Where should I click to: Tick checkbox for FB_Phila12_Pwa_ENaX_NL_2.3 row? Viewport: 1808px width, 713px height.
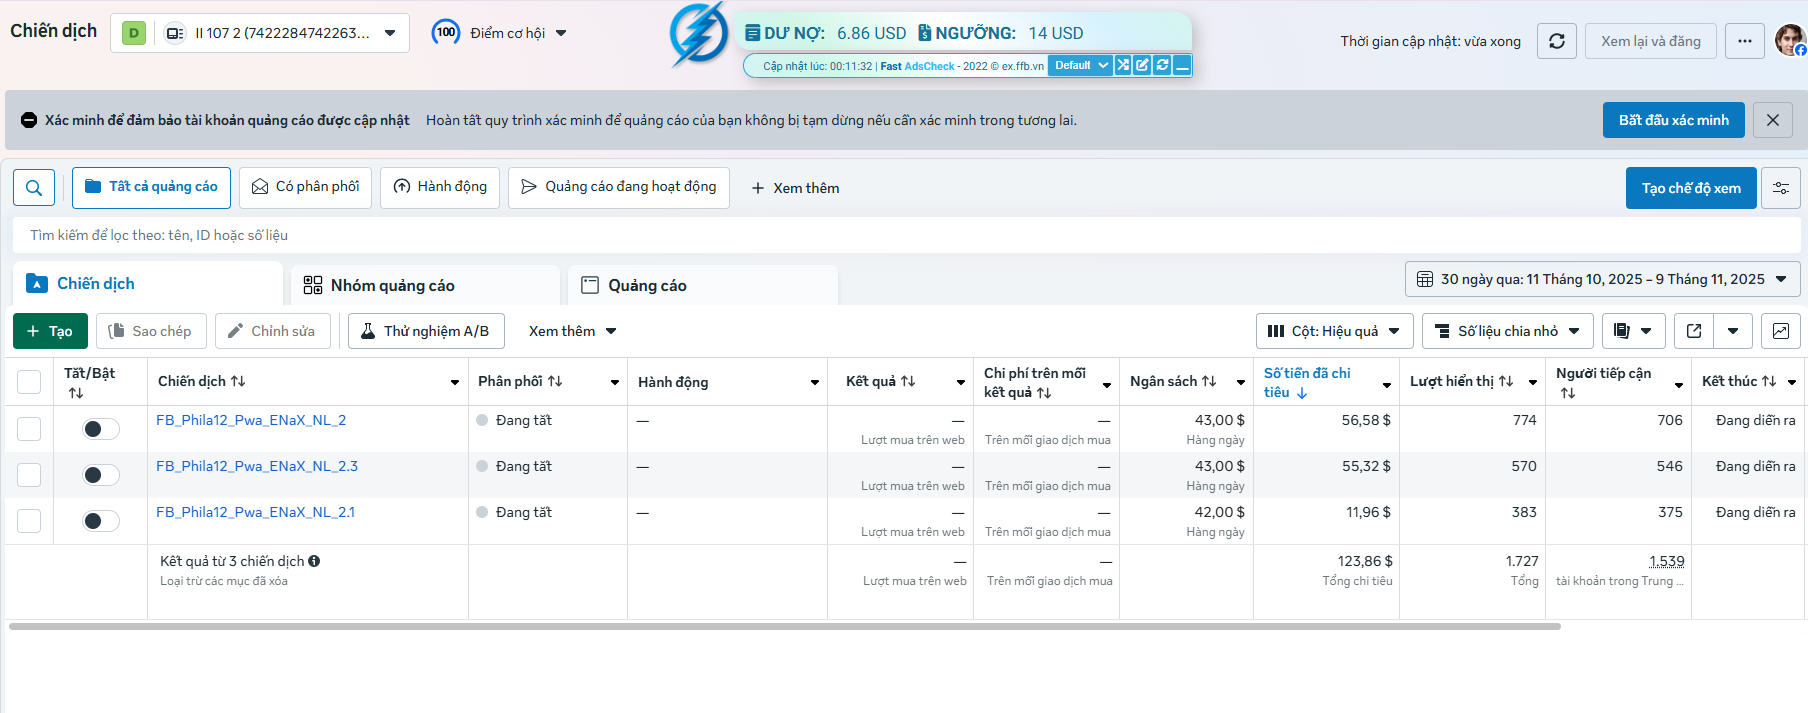point(29,475)
